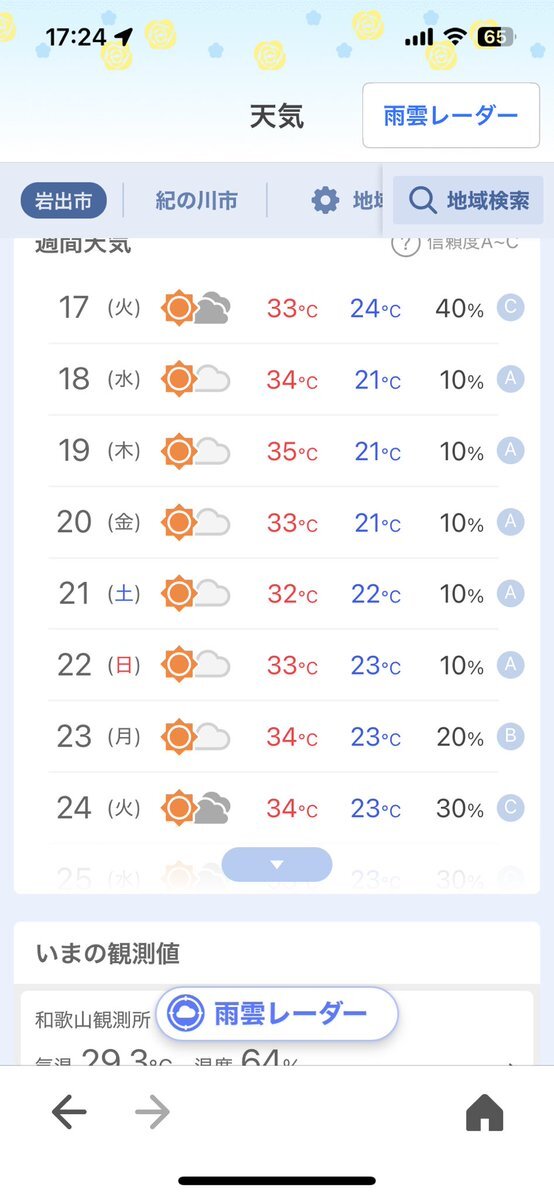
Task: Tap the radar icon in floating 雨雲レーダー pill
Action: coord(186,1014)
